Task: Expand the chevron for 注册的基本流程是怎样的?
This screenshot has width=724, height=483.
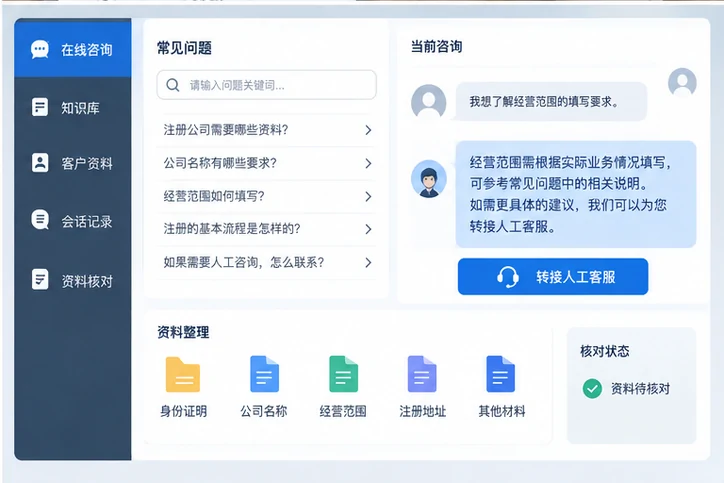Action: tap(368, 229)
